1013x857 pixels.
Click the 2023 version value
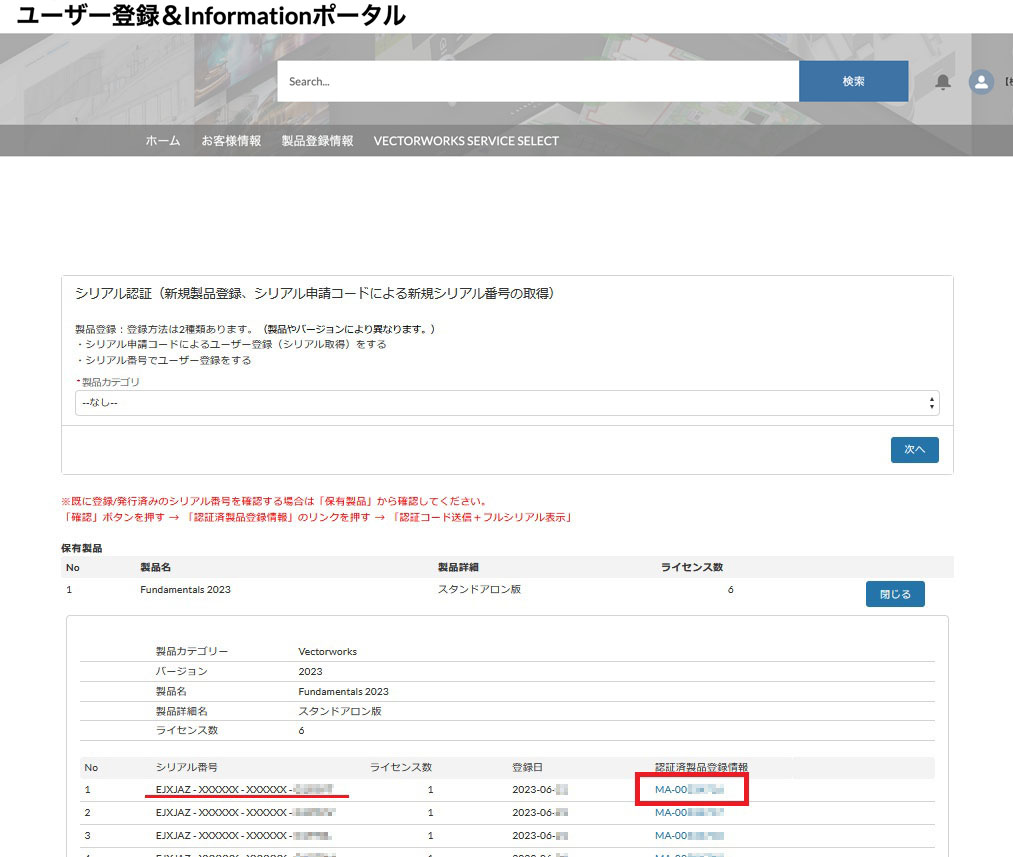tap(310, 672)
